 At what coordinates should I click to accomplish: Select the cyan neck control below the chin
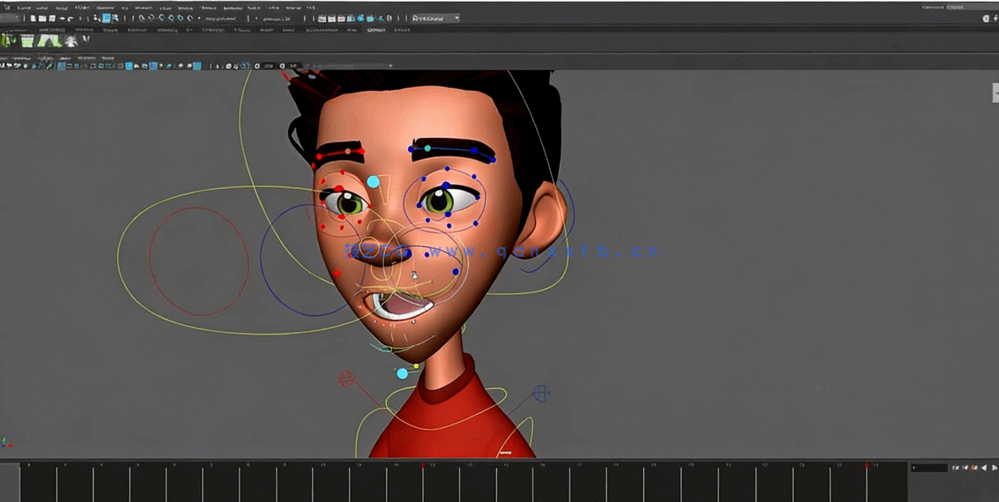402,373
